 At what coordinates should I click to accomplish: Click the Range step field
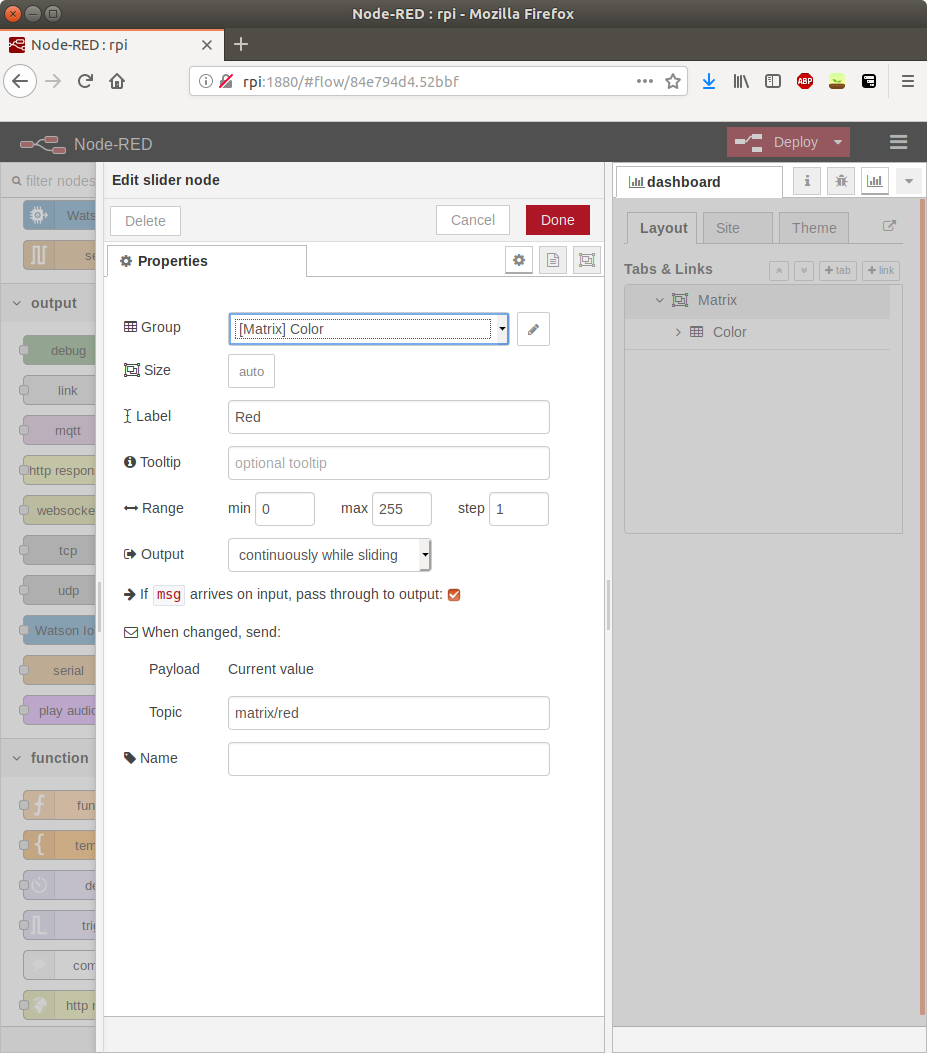click(x=519, y=509)
